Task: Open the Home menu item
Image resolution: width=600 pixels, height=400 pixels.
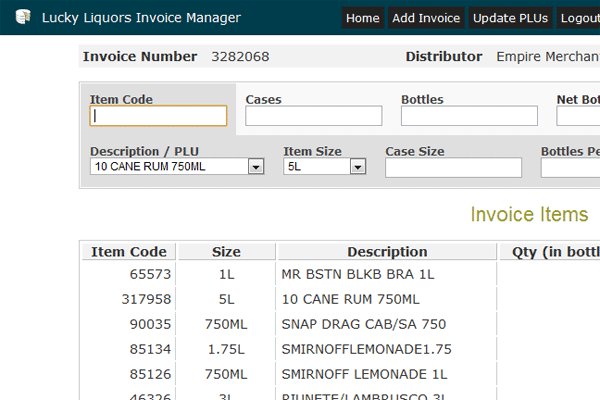Action: tap(362, 18)
